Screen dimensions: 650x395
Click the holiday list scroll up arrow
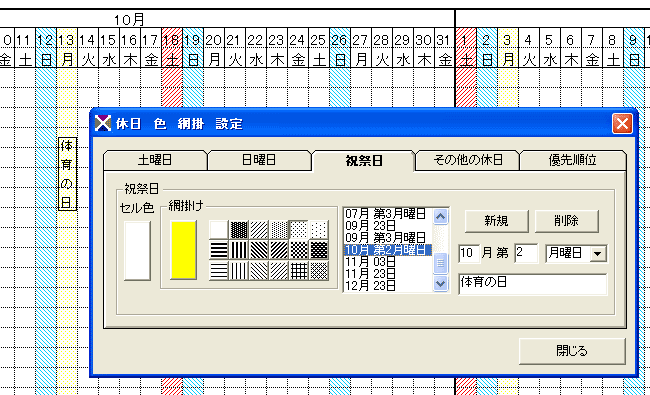(440, 216)
